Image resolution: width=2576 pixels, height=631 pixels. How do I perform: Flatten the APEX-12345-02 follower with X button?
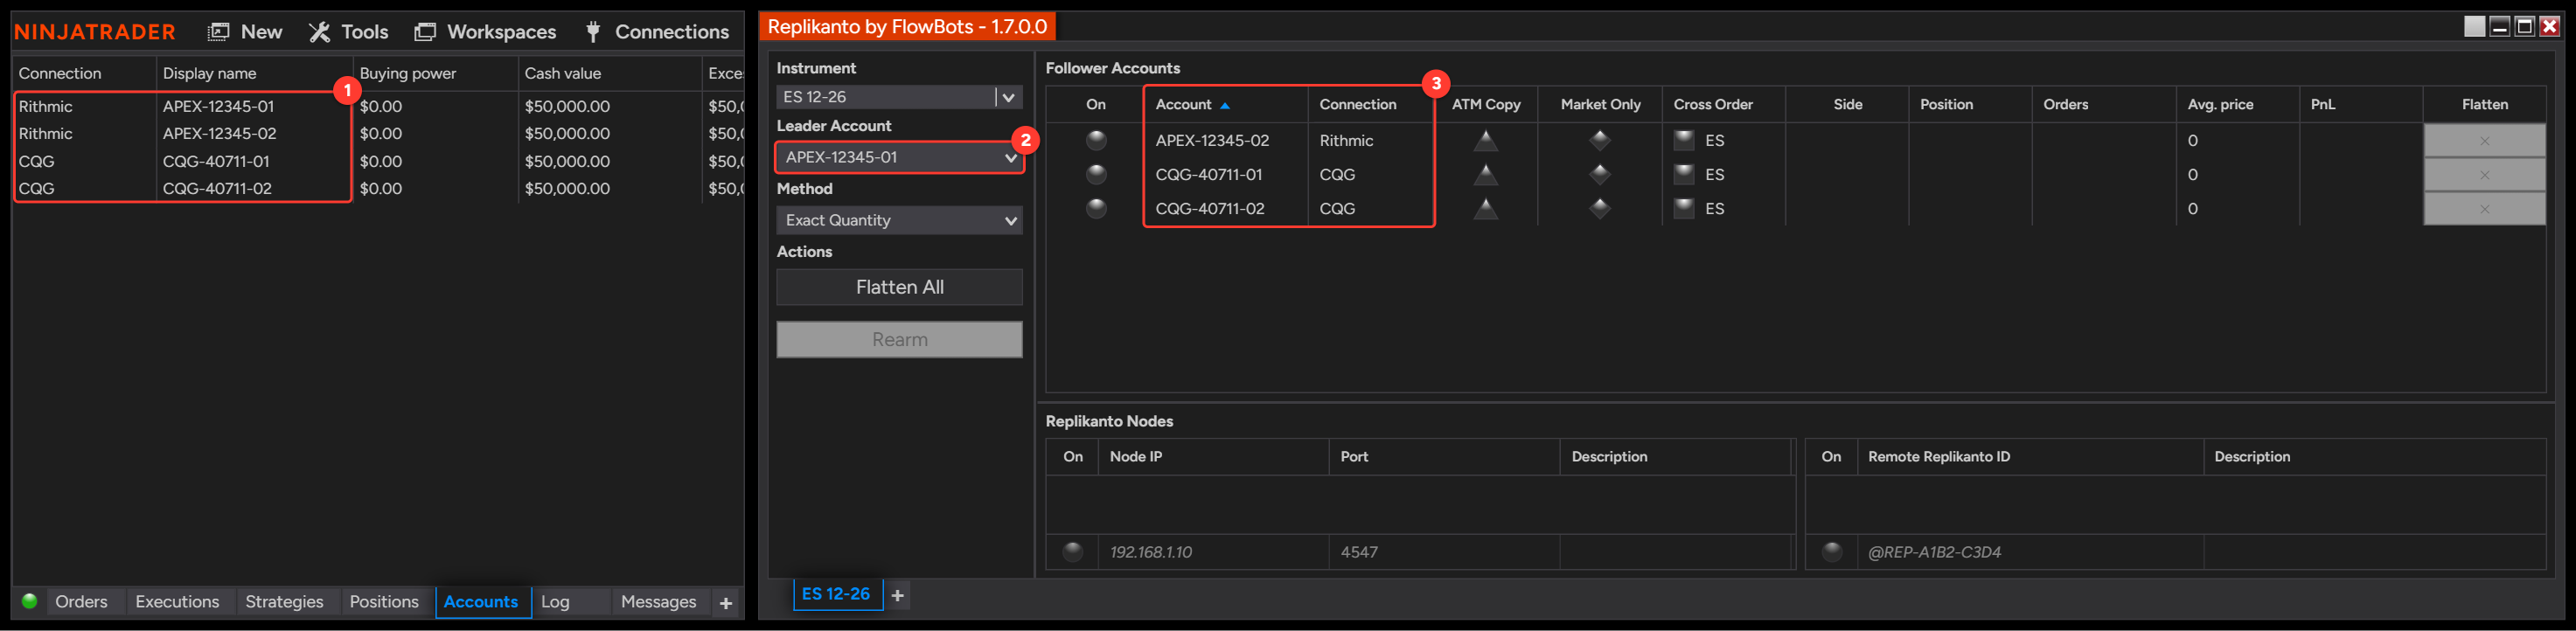coord(2484,141)
